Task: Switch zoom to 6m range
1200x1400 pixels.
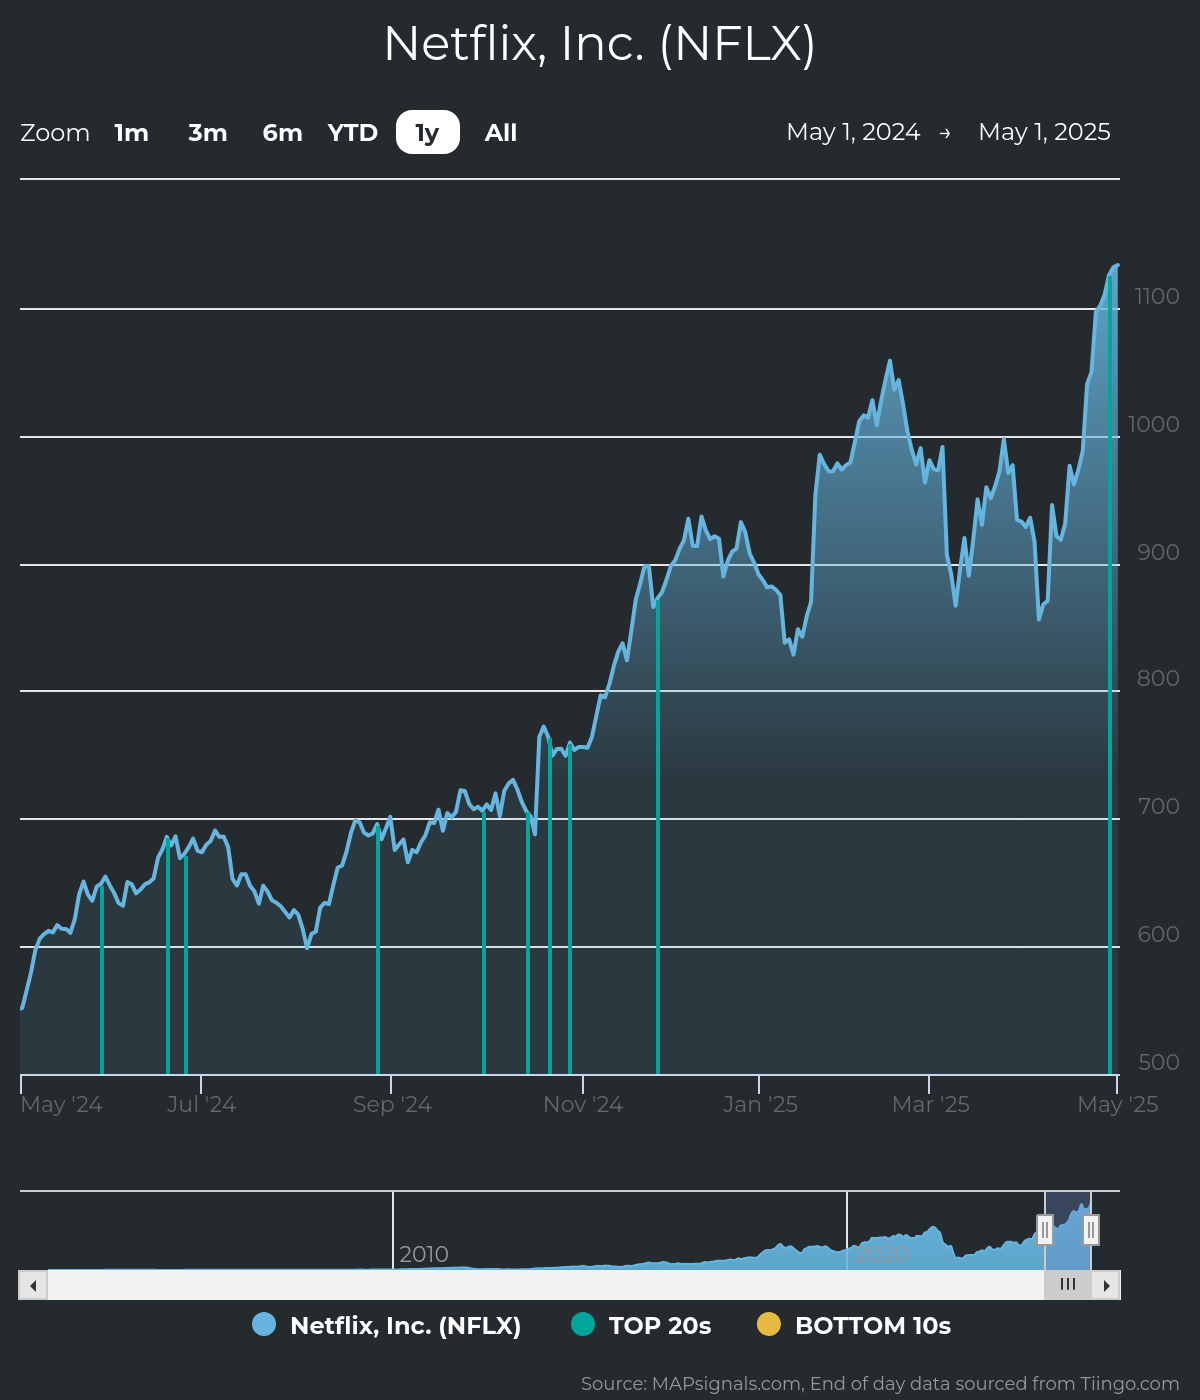Action: [282, 133]
